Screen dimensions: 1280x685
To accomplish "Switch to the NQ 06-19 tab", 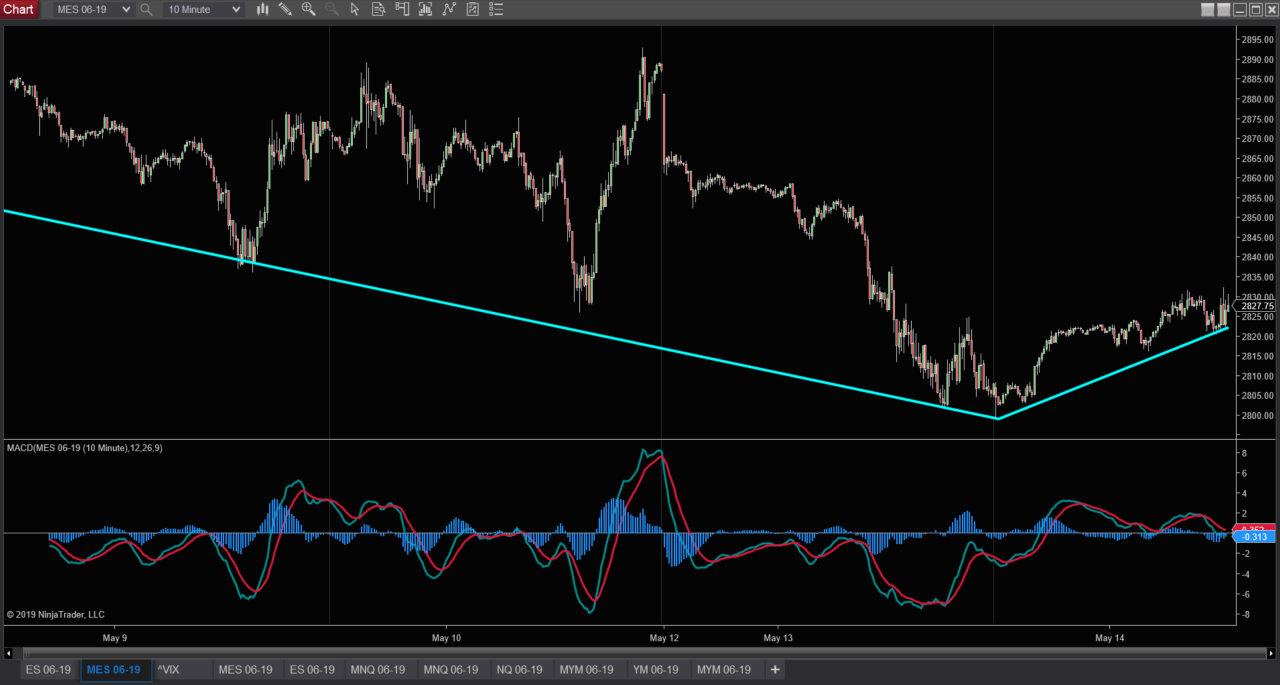I will coord(520,669).
